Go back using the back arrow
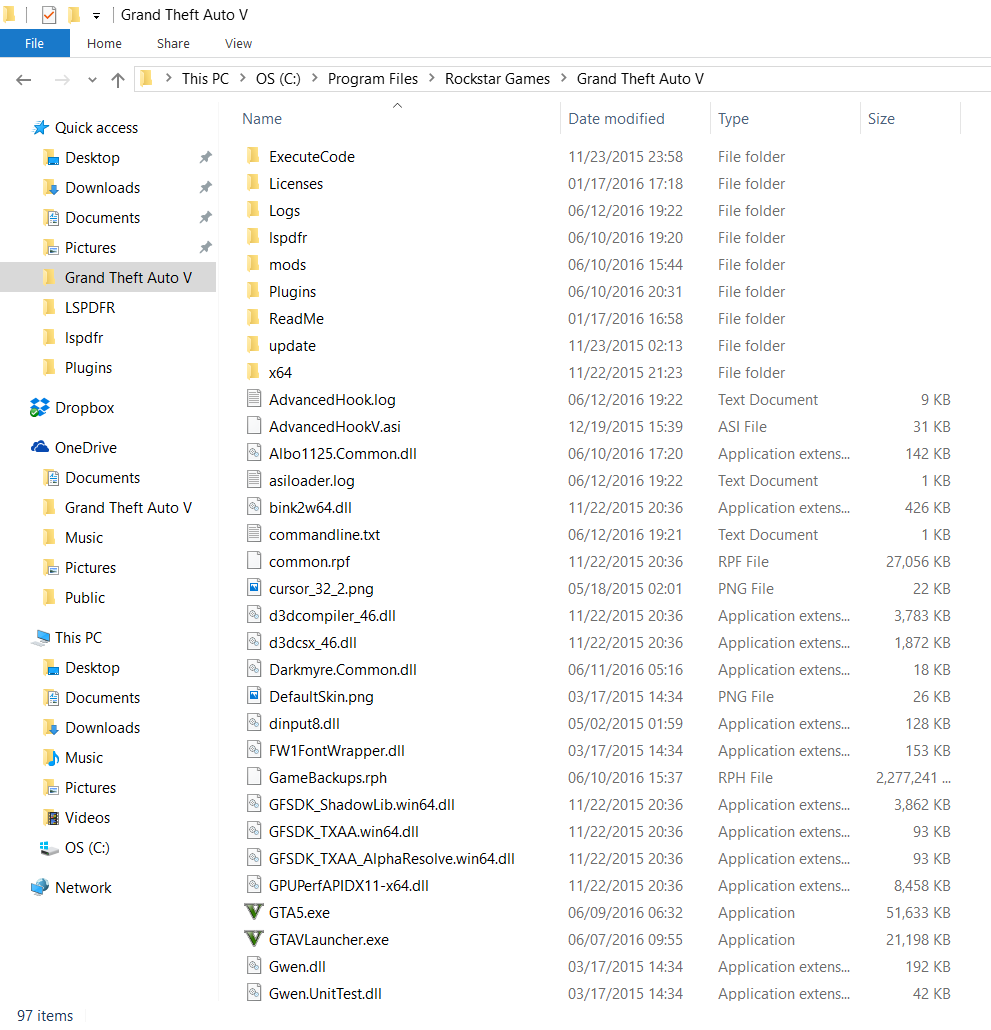Image resolution: width=991 pixels, height=1030 pixels. [x=24, y=79]
